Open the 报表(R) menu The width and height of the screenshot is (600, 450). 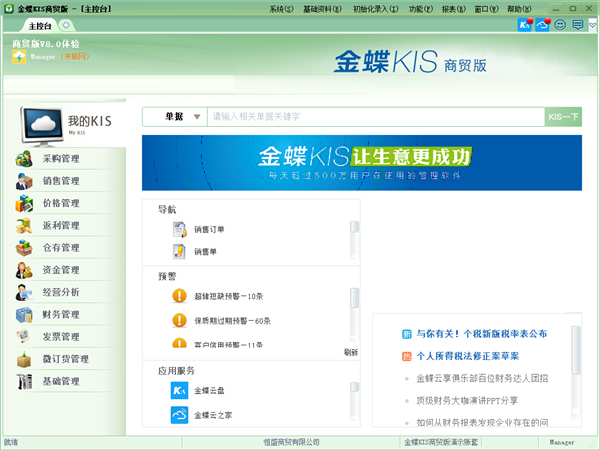point(454,9)
